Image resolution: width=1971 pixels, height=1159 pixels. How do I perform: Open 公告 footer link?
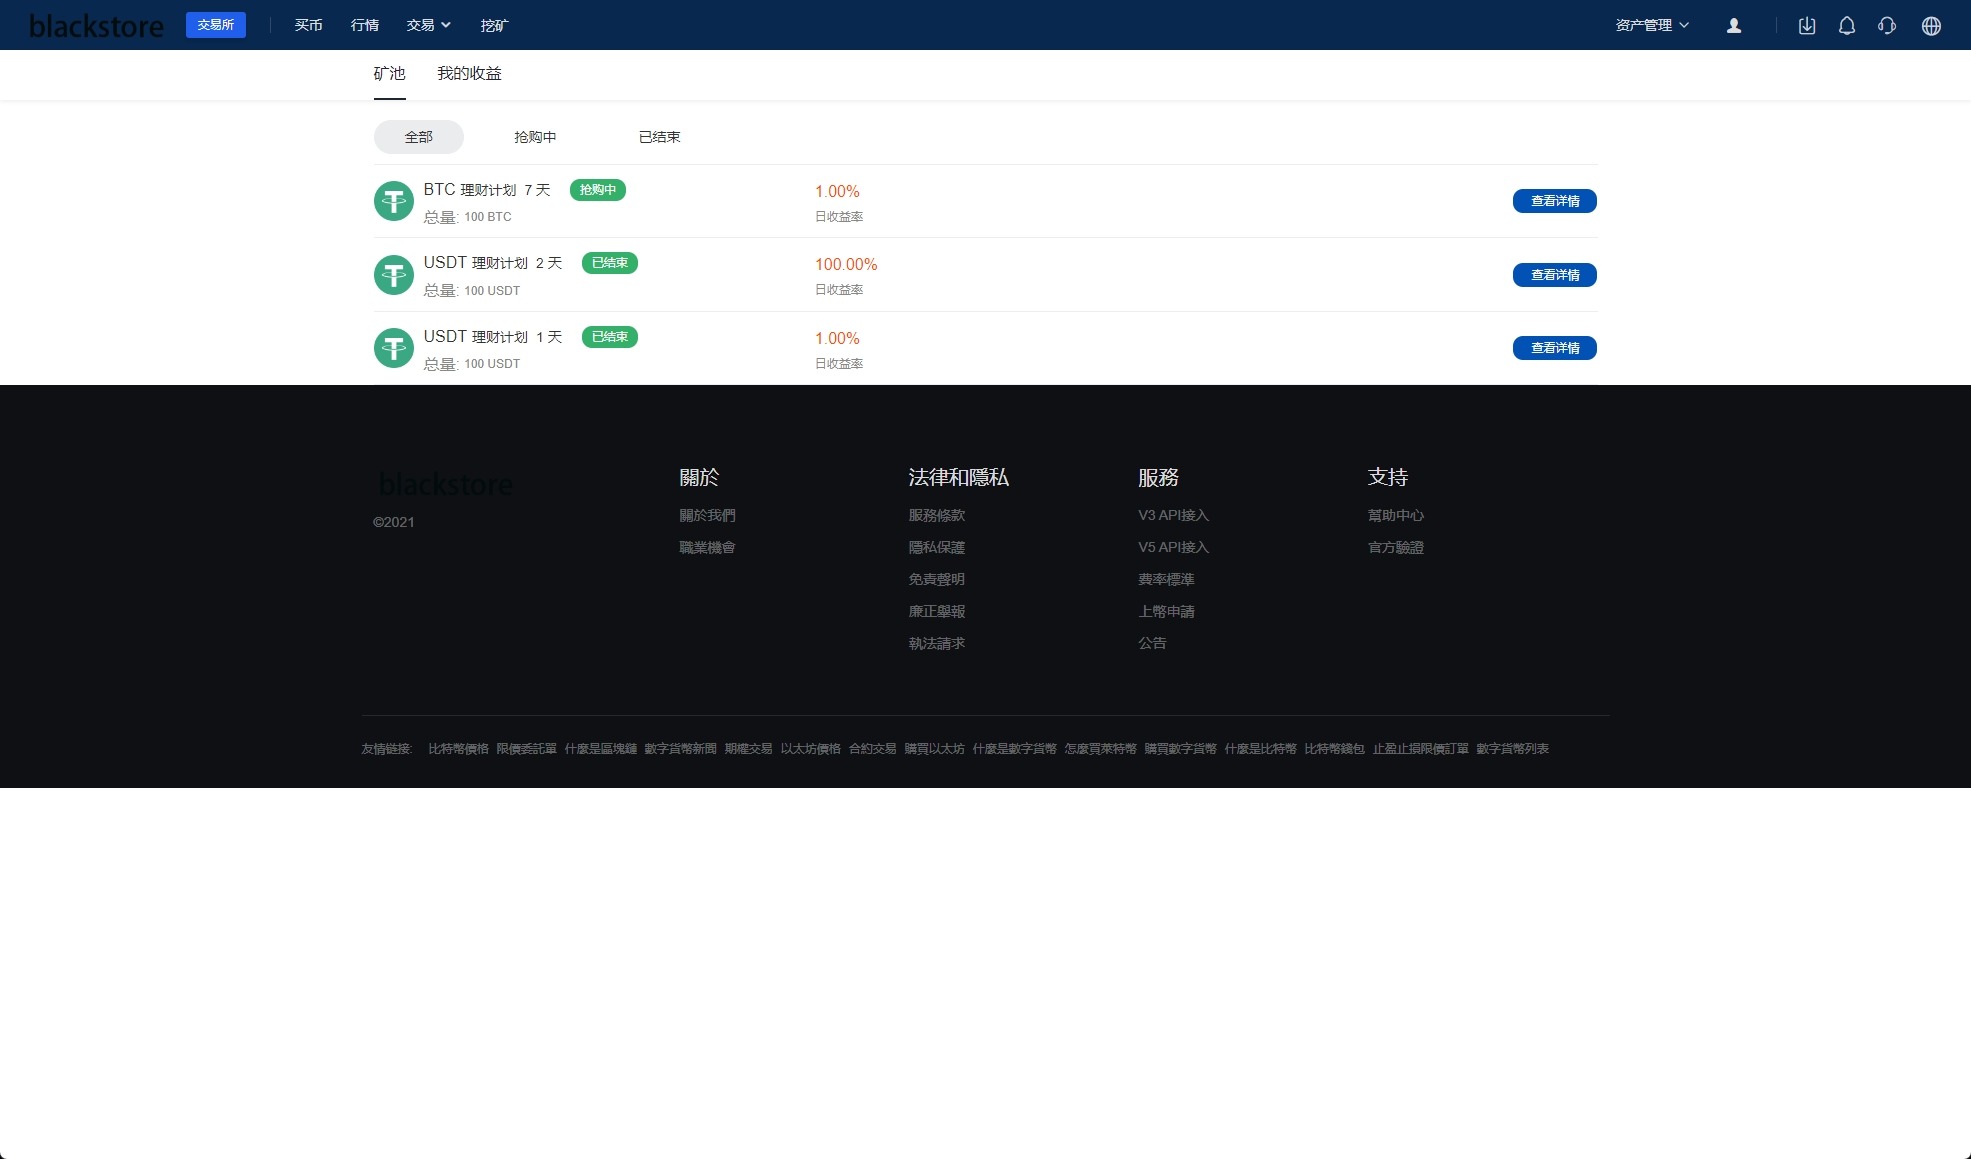click(1153, 644)
